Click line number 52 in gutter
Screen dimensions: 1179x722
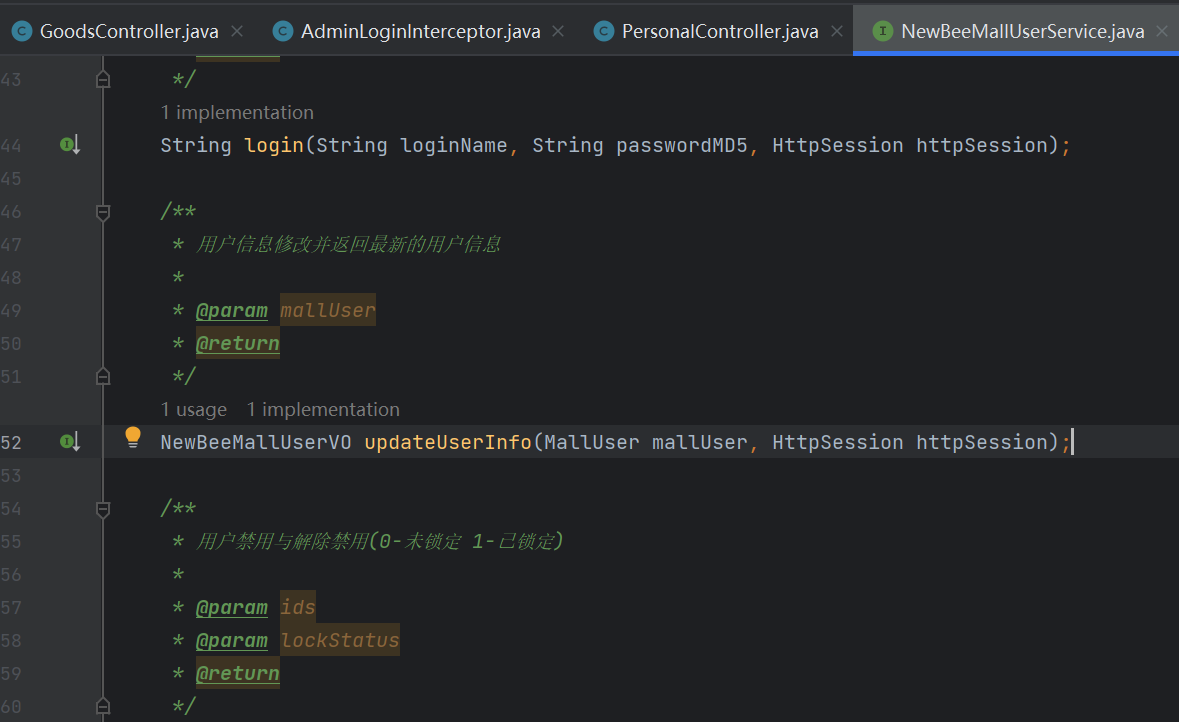[11, 442]
